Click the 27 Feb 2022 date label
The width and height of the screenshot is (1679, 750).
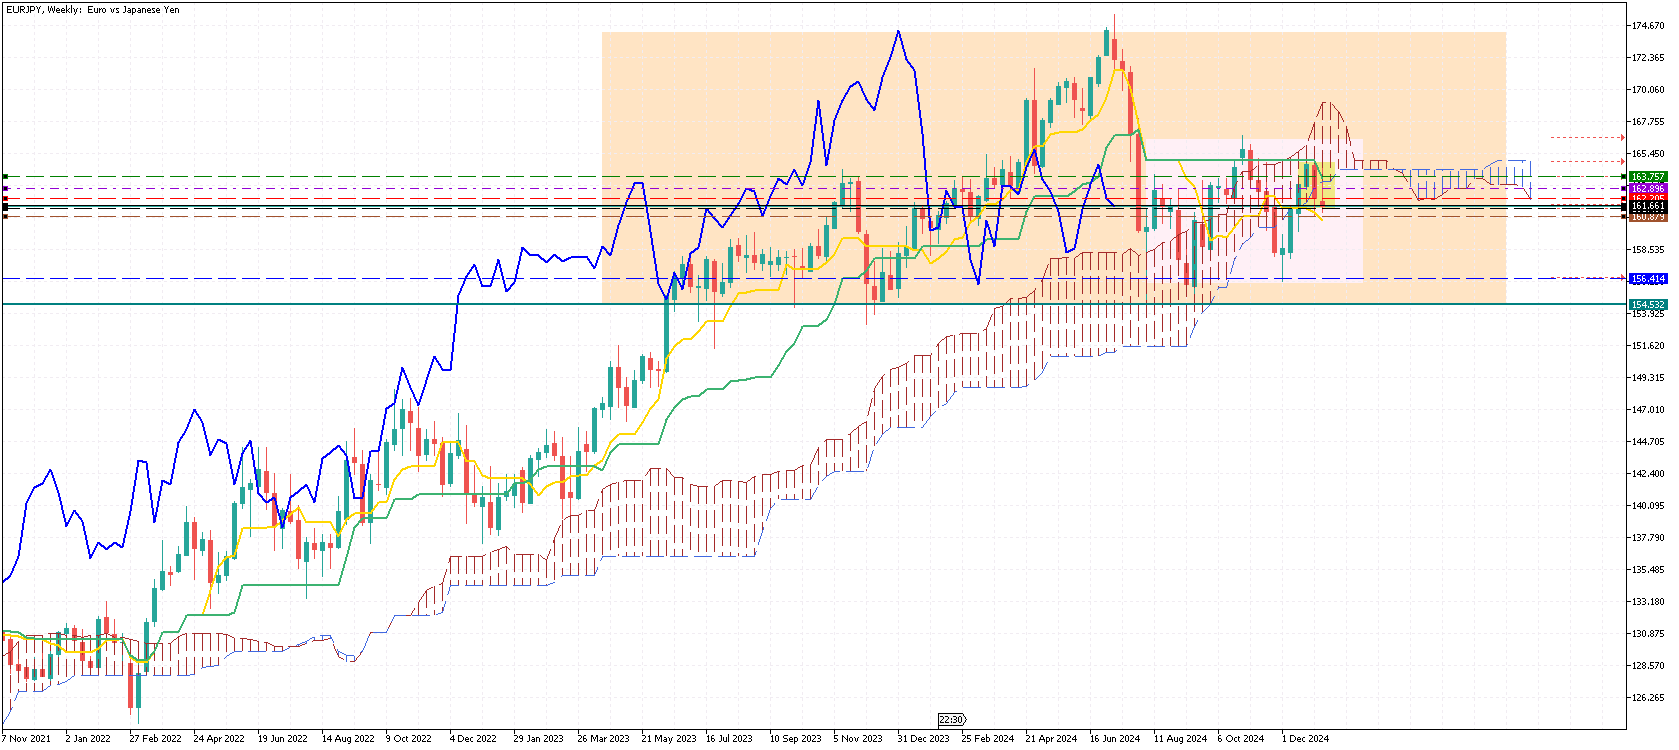point(155,739)
